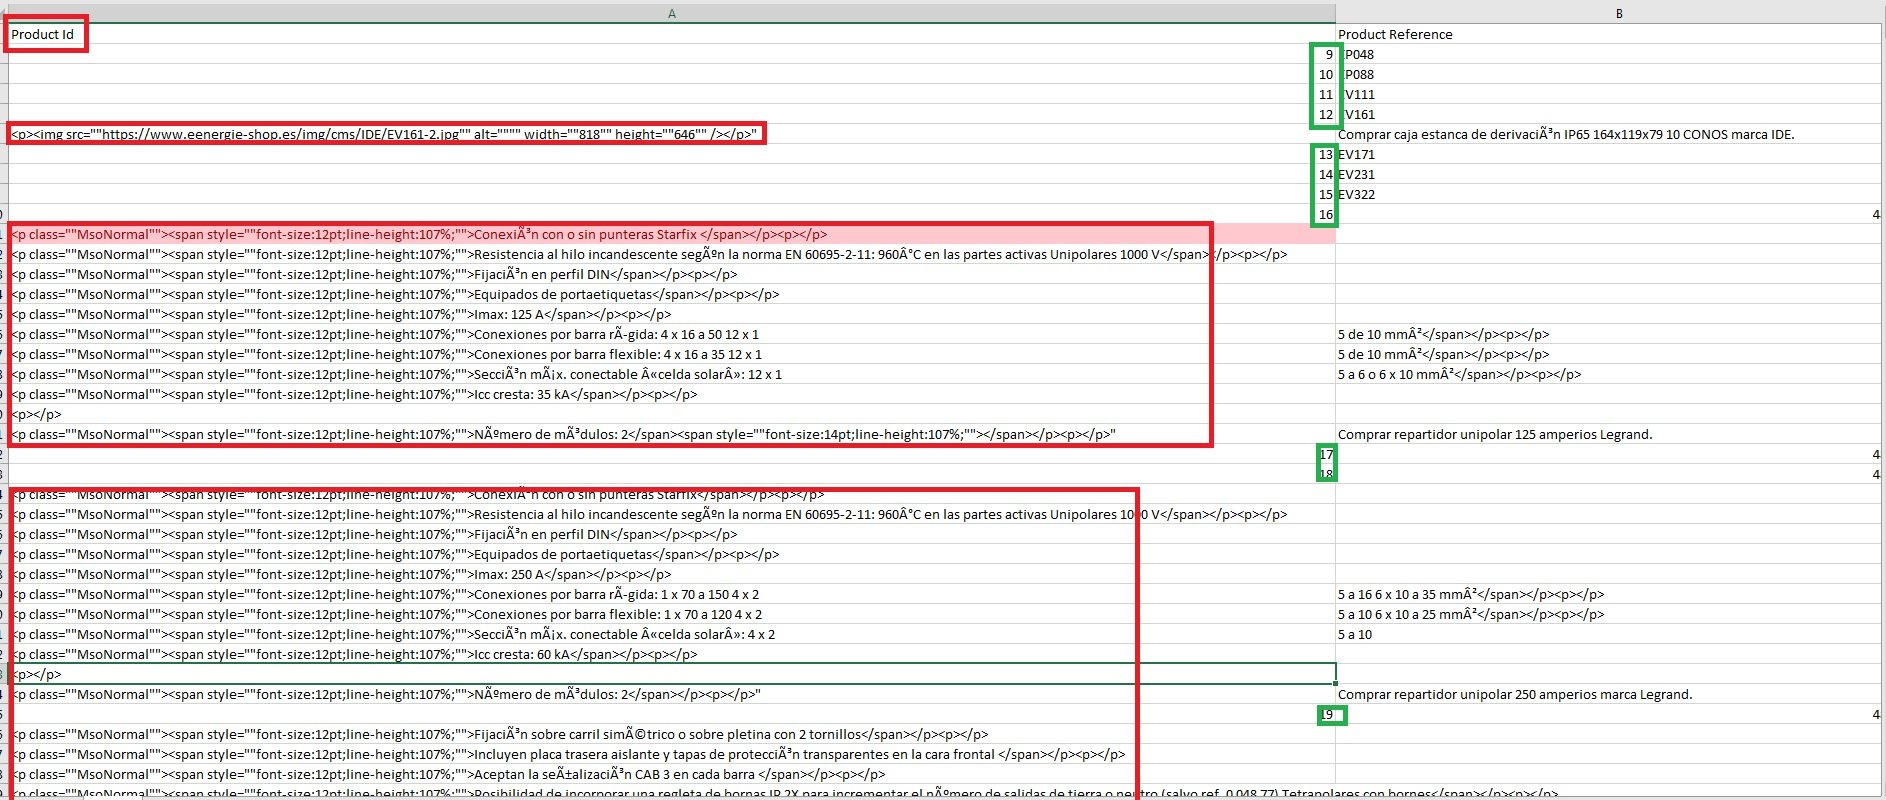Select the cell with product id 15
The height and width of the screenshot is (800, 1886).
672,194
